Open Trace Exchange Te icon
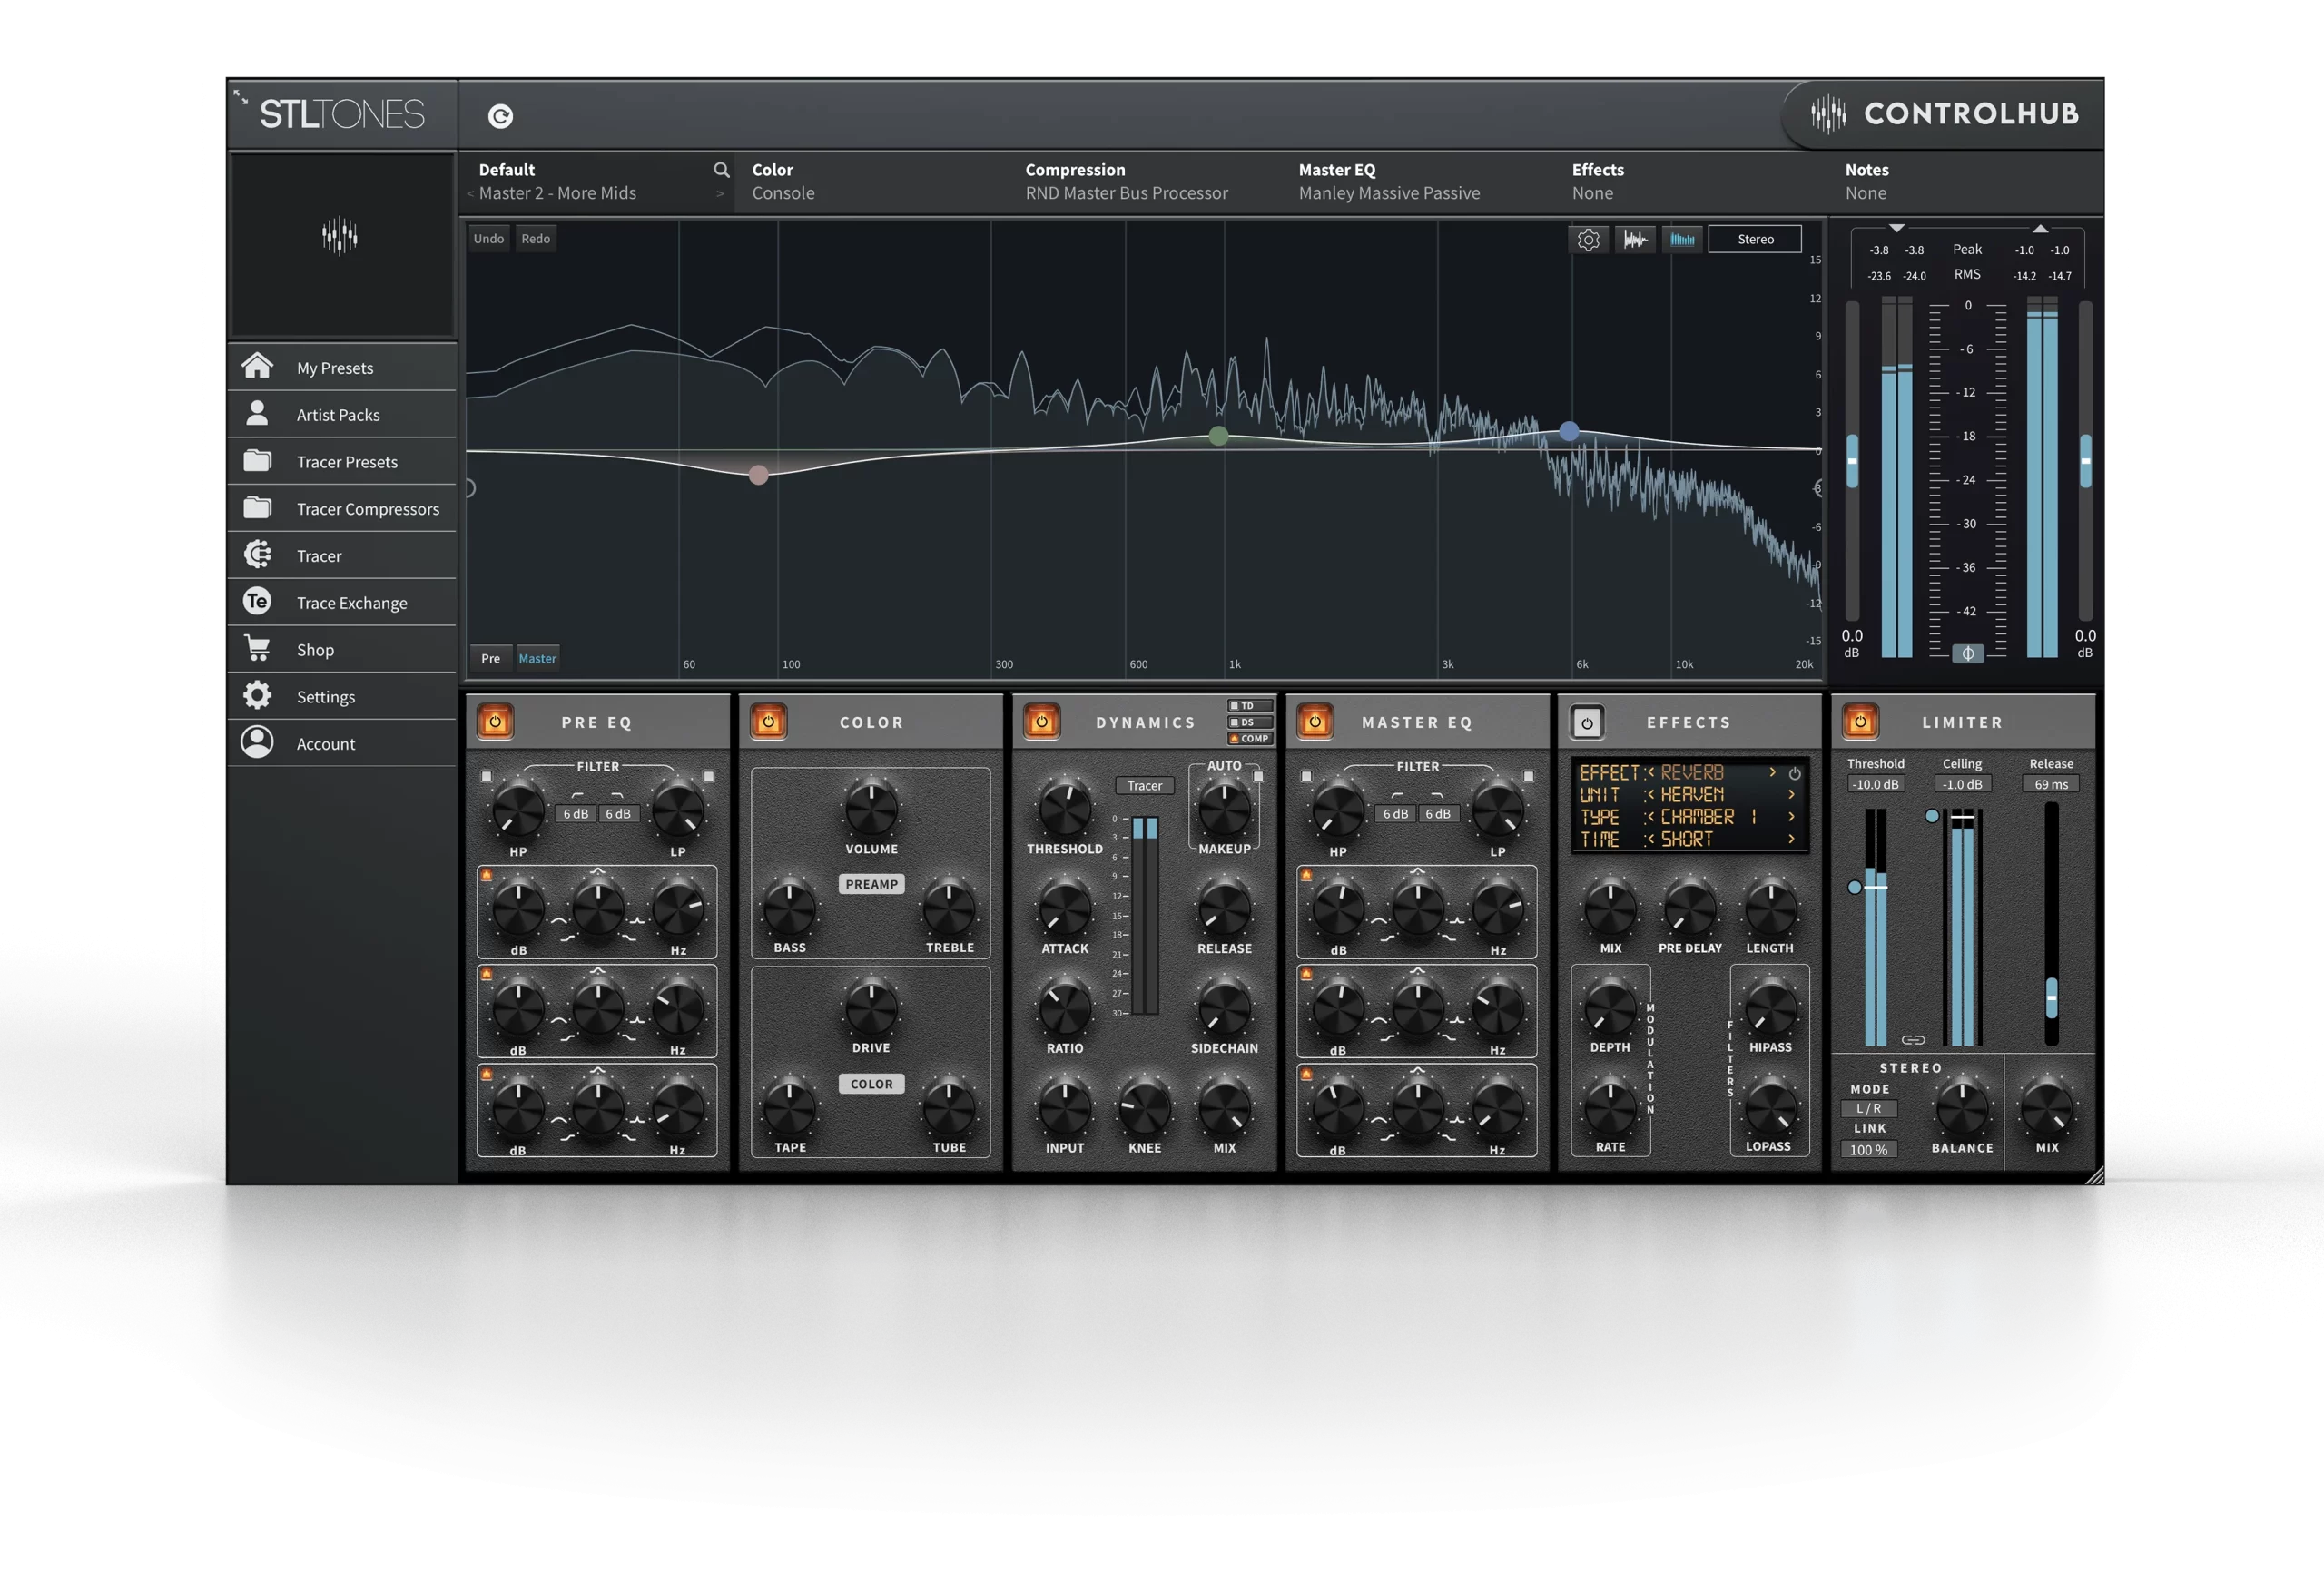The width and height of the screenshot is (2324, 1591). click(257, 601)
